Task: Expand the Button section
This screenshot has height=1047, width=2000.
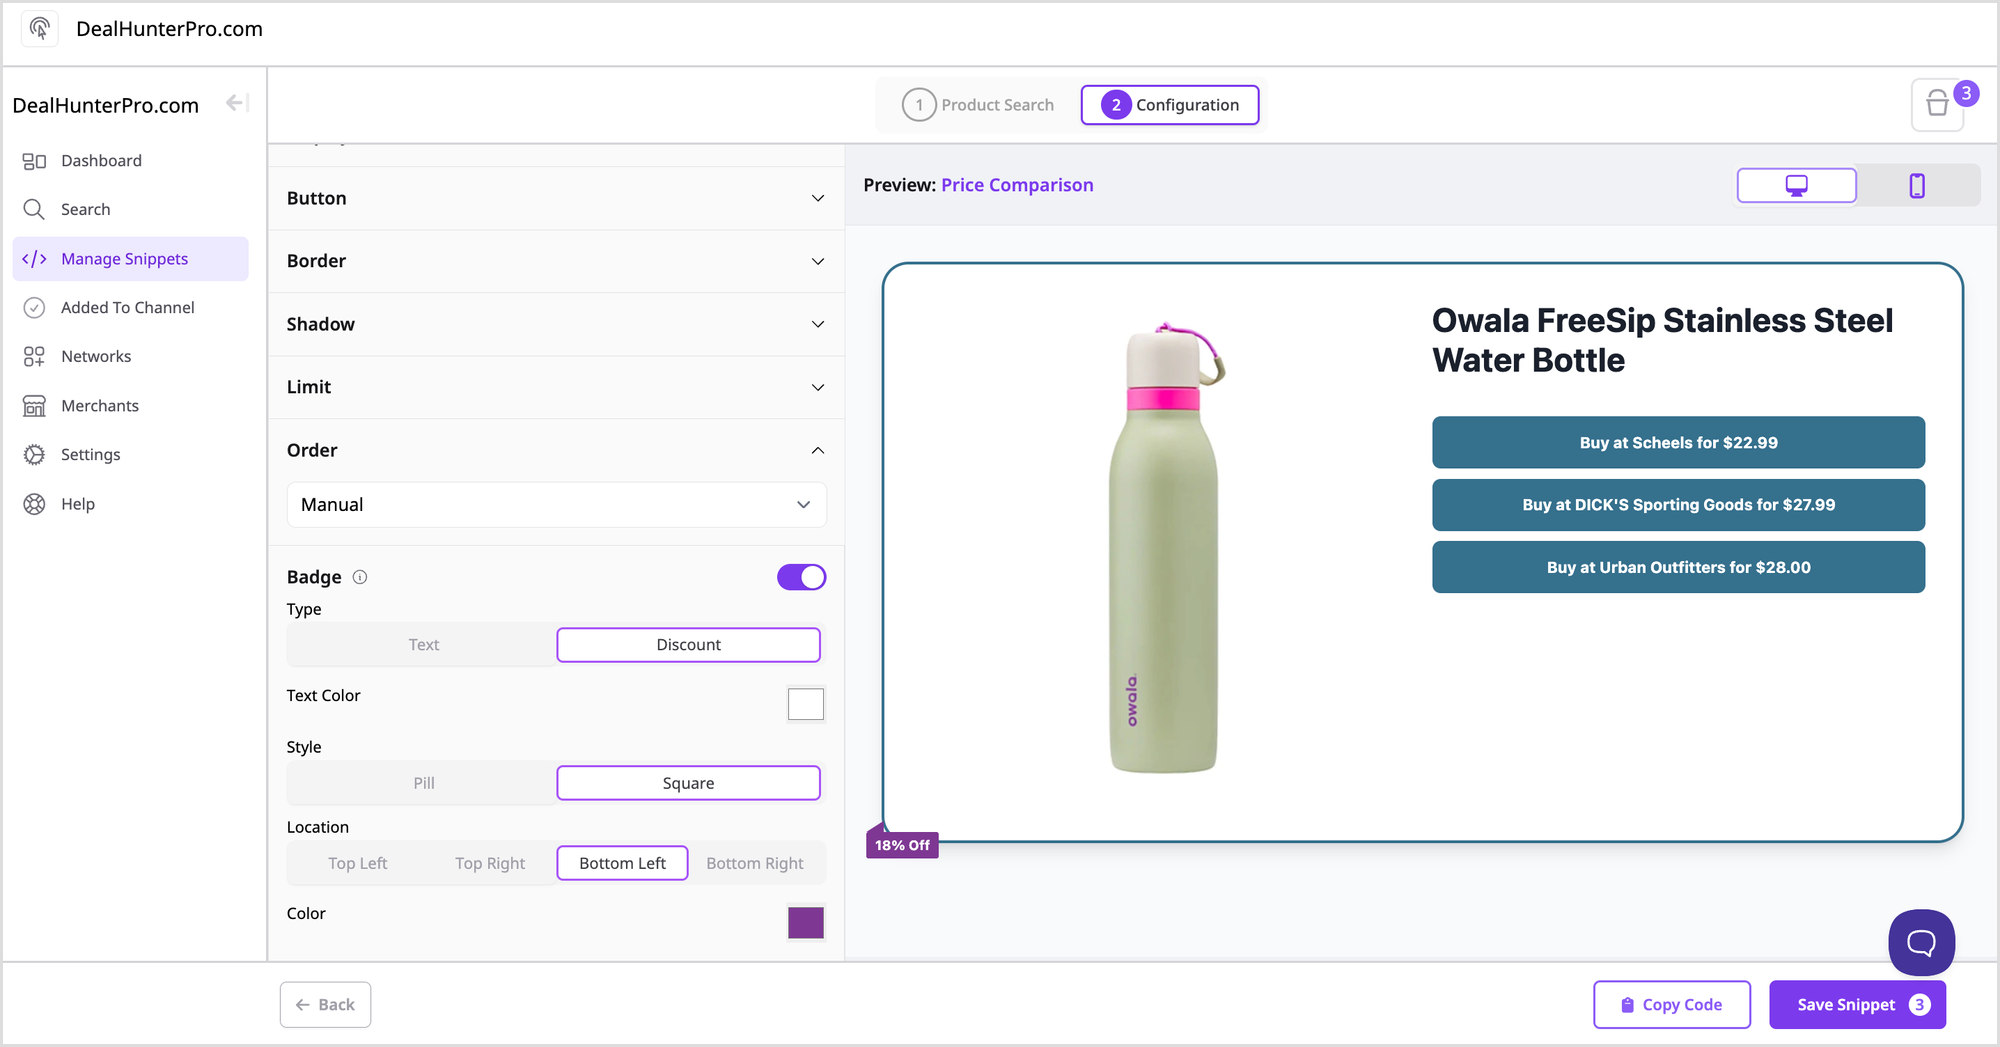Action: coord(556,198)
